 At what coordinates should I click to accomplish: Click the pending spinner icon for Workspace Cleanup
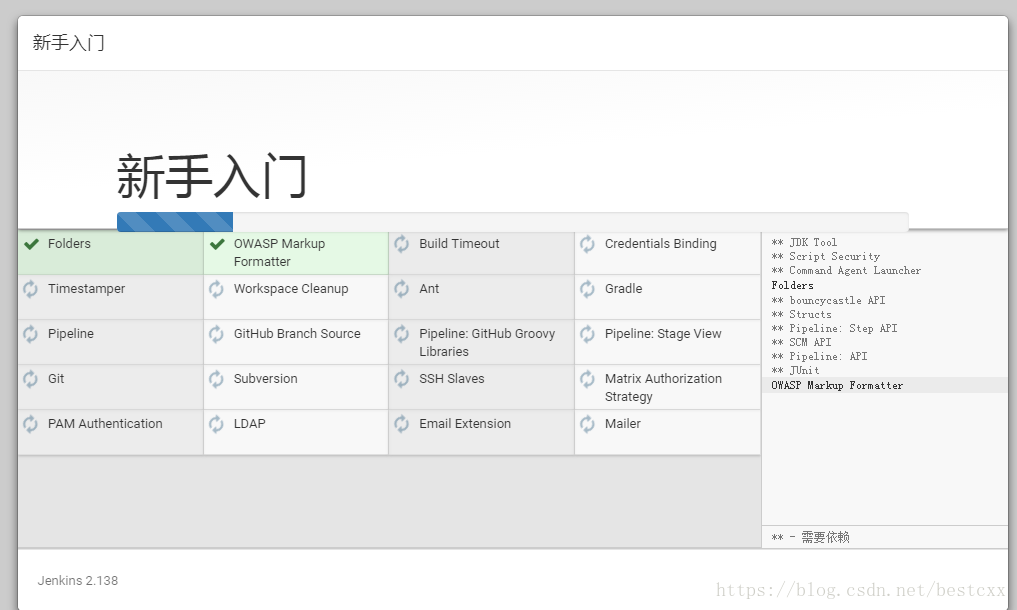coord(217,289)
